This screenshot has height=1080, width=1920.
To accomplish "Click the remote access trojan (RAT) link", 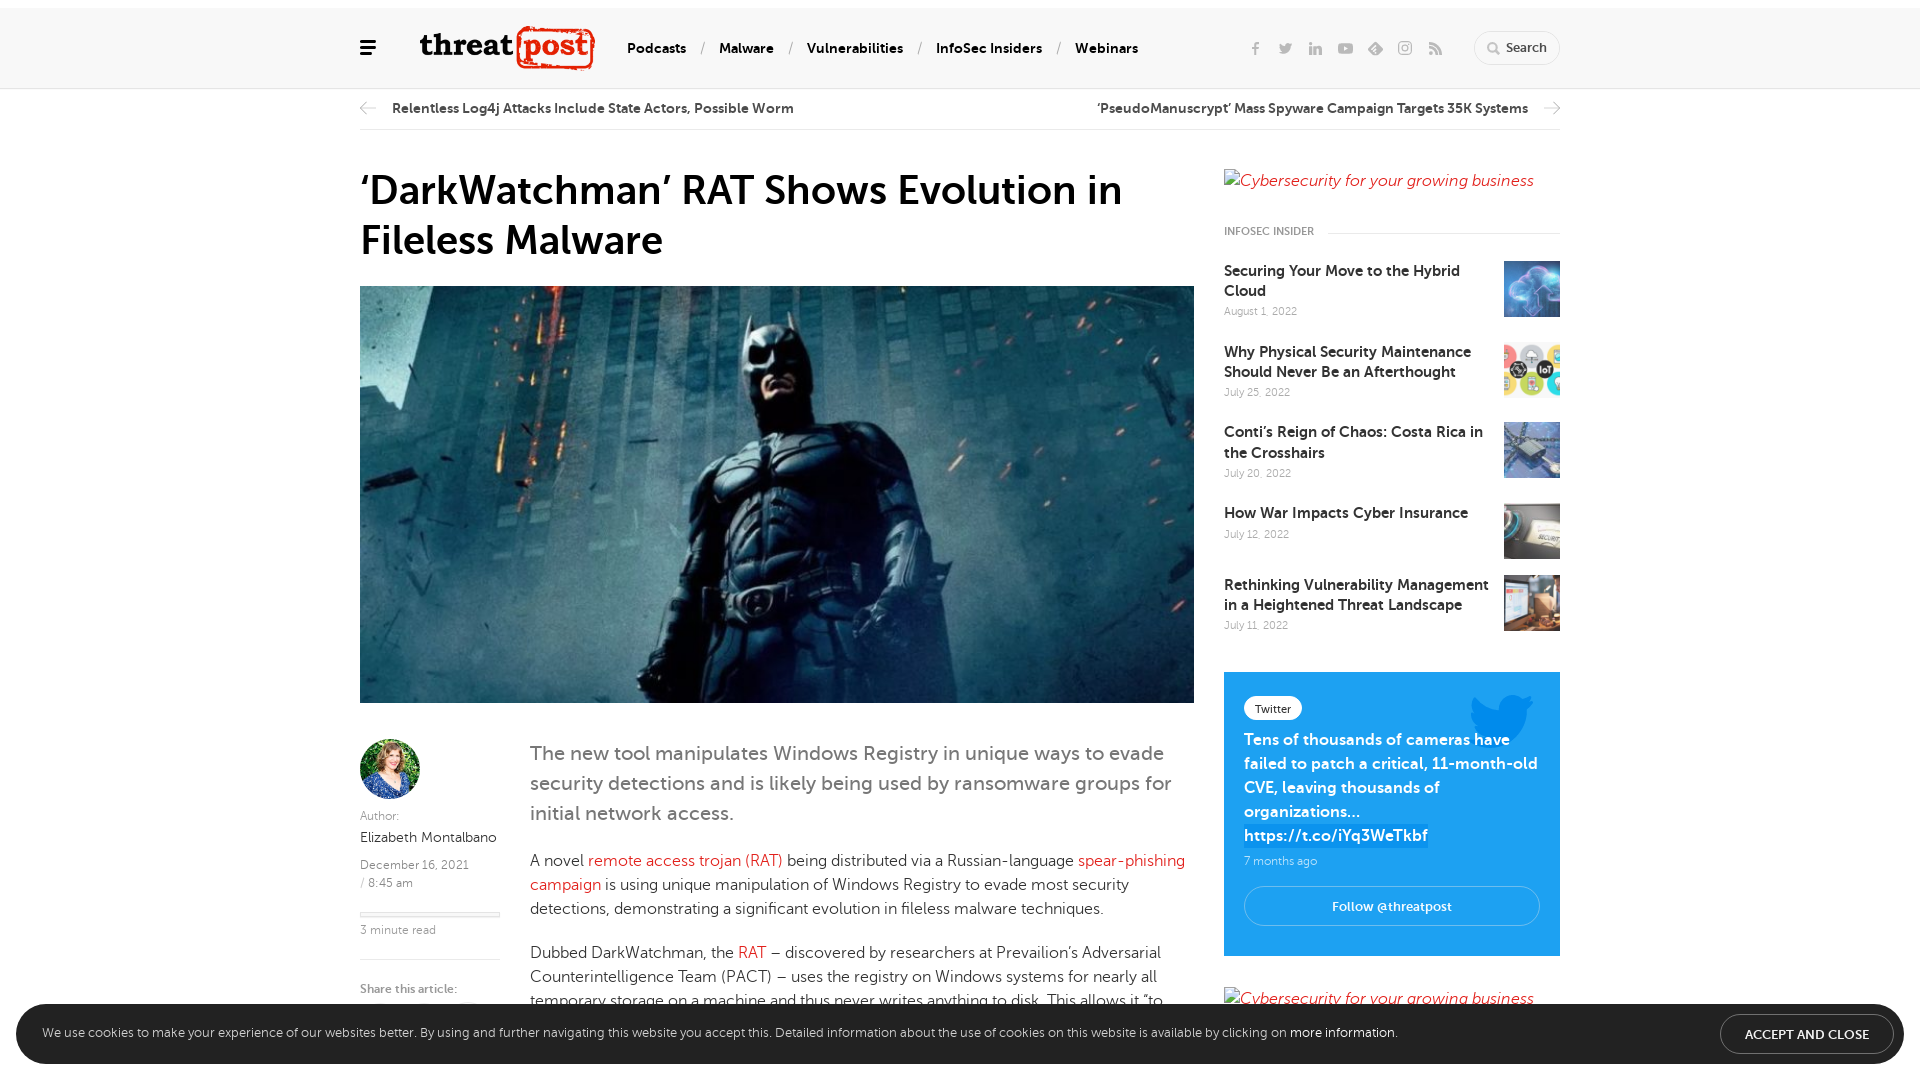I will point(685,861).
